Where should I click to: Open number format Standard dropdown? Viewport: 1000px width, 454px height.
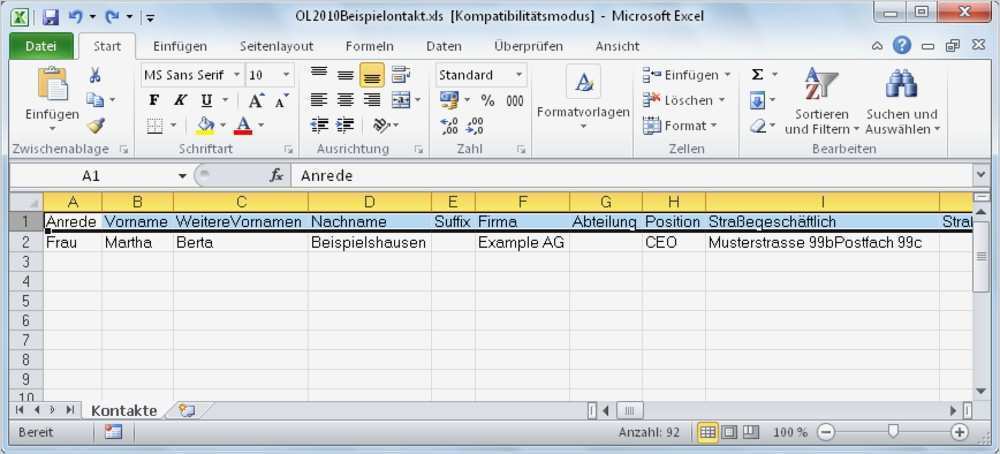519,75
